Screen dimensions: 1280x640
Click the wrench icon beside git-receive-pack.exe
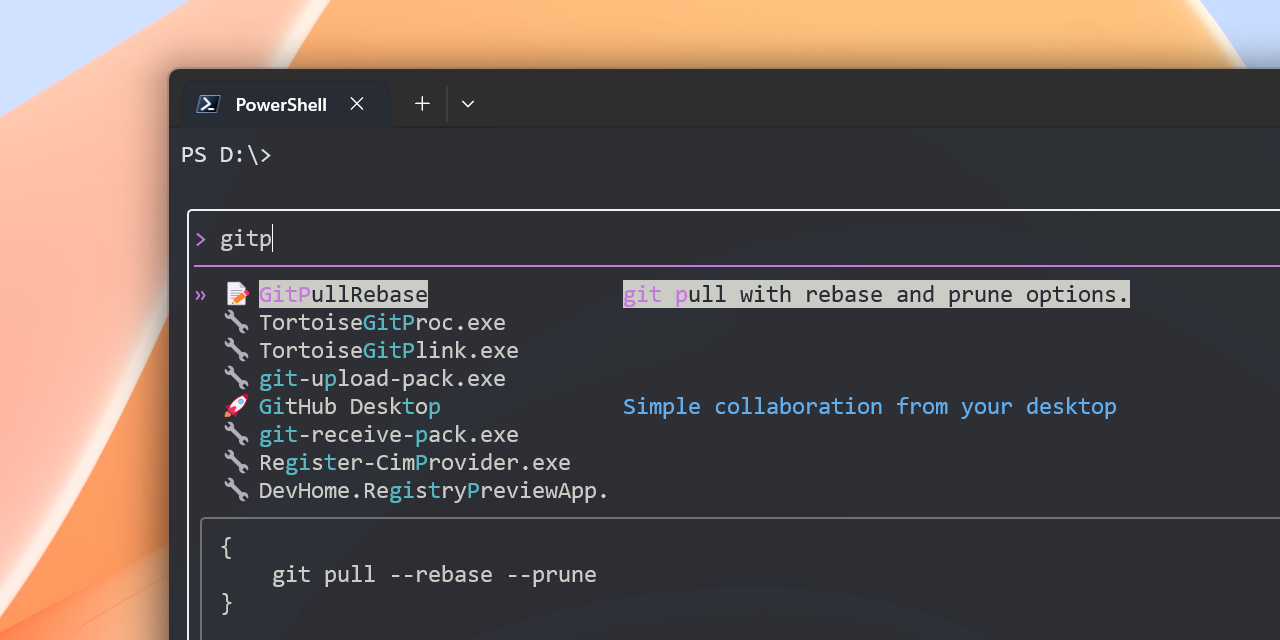click(x=237, y=434)
